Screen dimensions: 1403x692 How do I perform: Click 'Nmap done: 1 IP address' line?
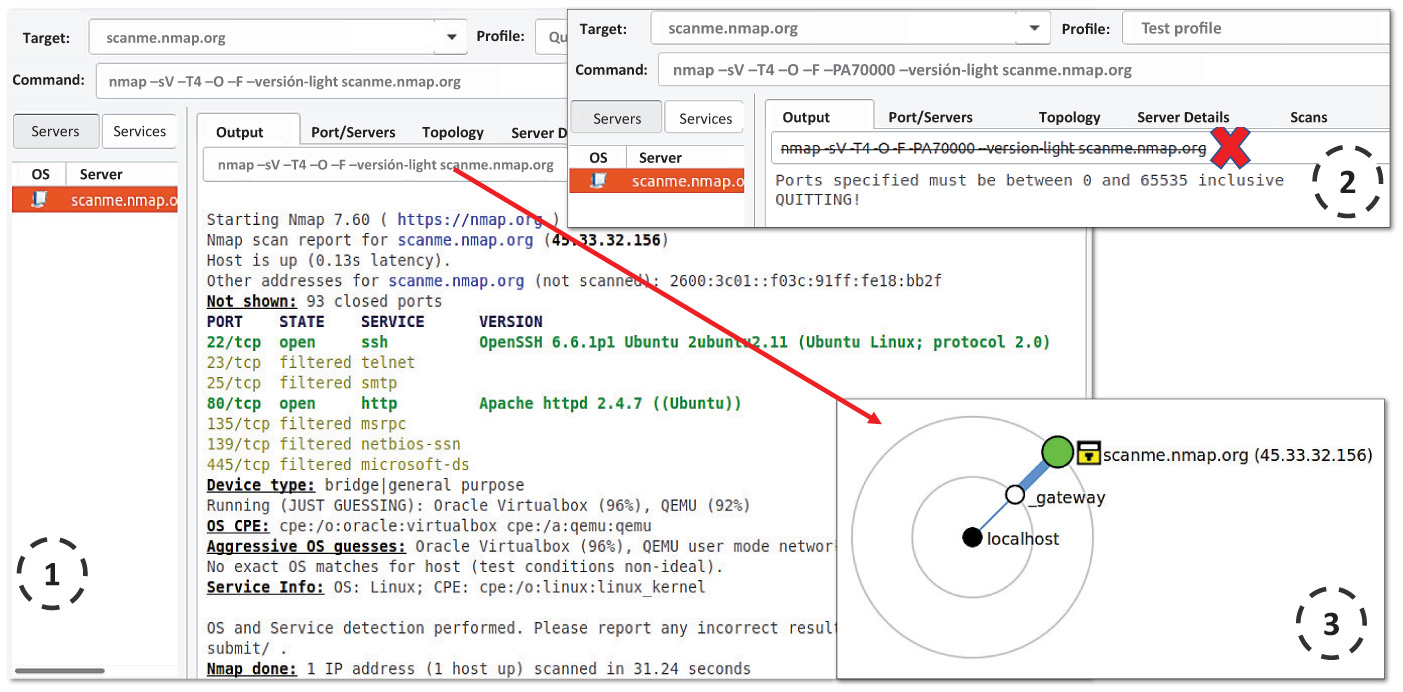click(x=478, y=668)
